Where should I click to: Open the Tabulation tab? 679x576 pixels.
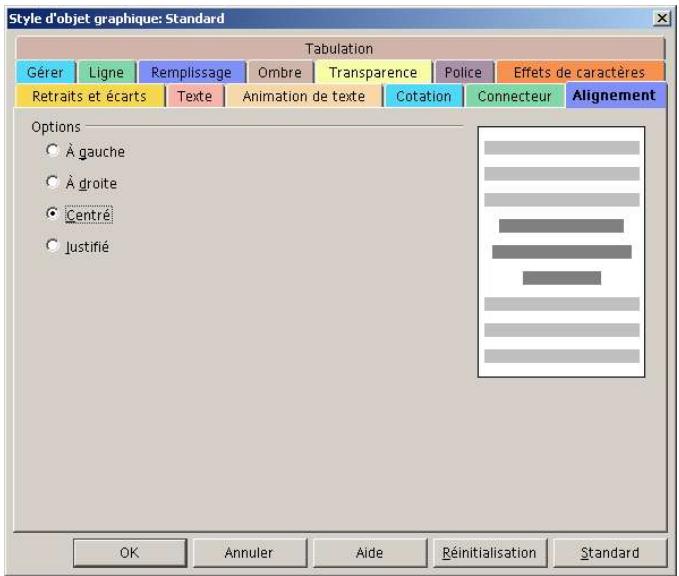[x=340, y=49]
